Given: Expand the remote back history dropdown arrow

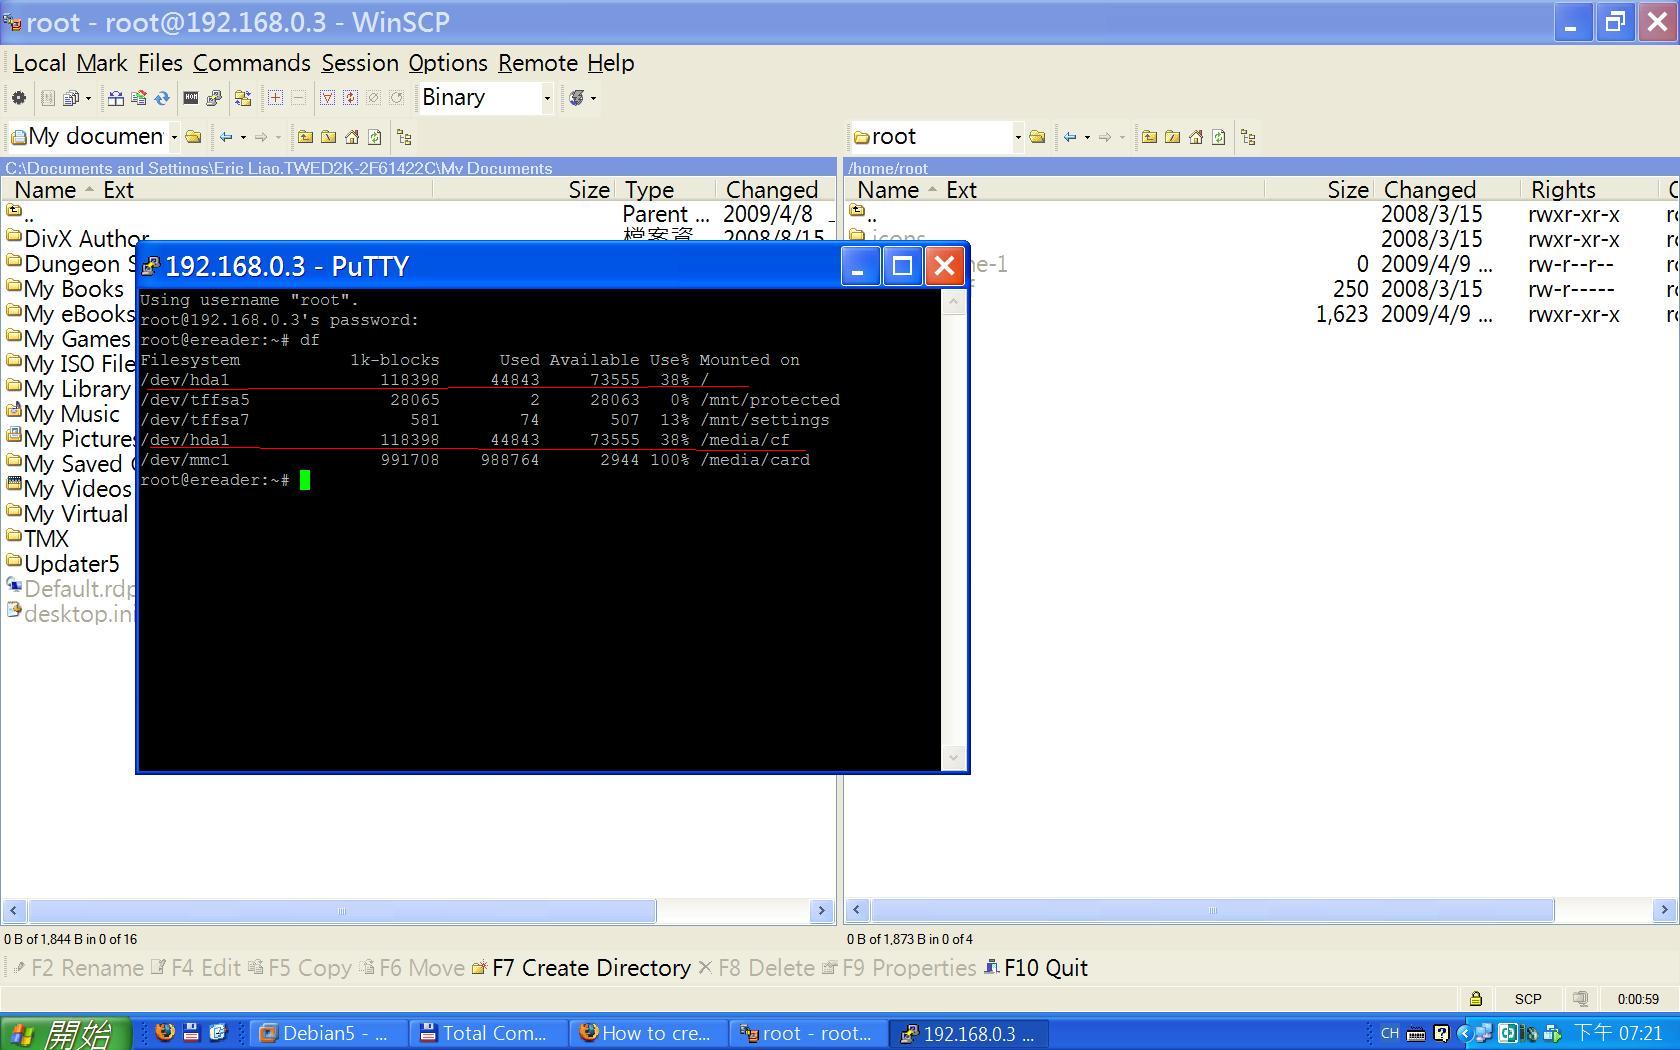Looking at the screenshot, I should point(1087,137).
